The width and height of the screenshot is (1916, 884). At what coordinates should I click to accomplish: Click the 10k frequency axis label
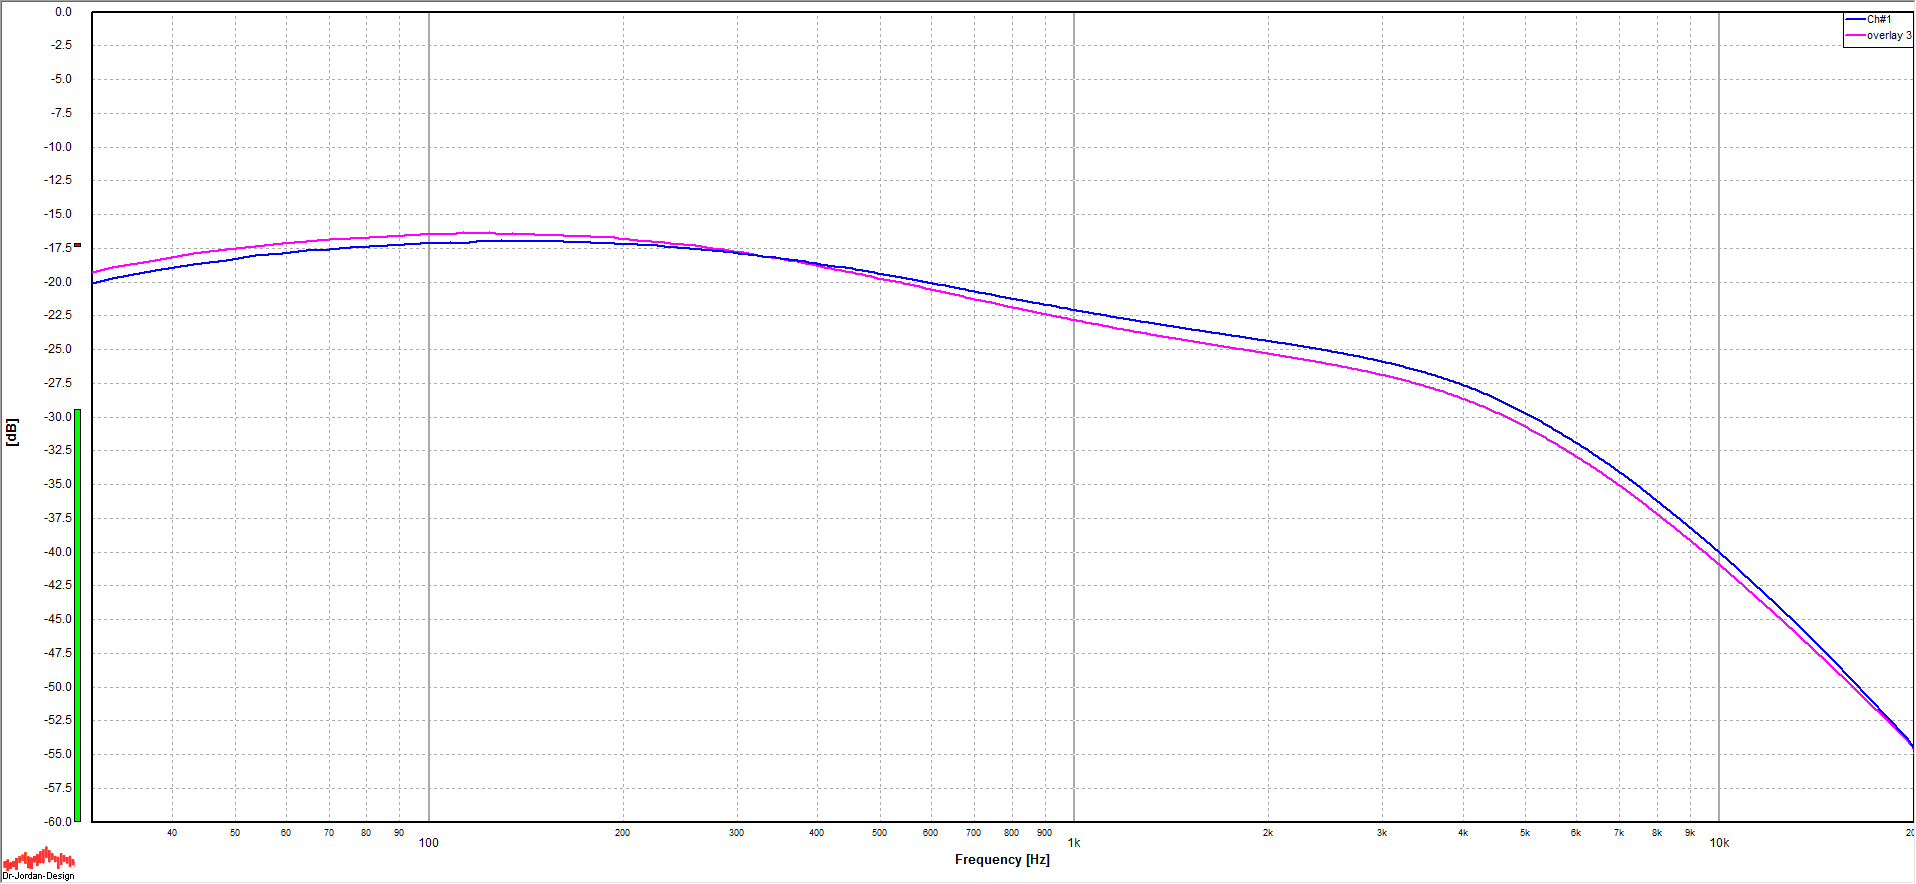1719,843
